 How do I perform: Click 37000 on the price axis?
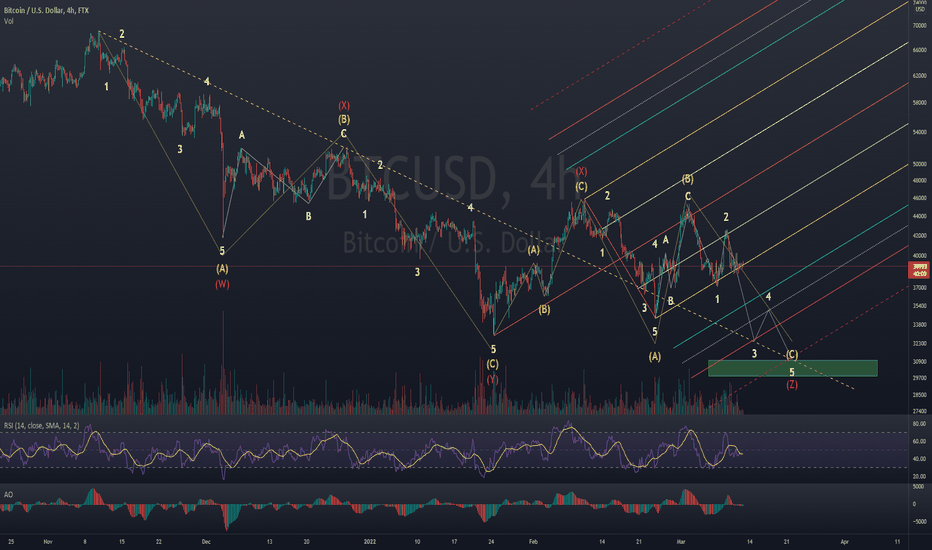point(920,288)
